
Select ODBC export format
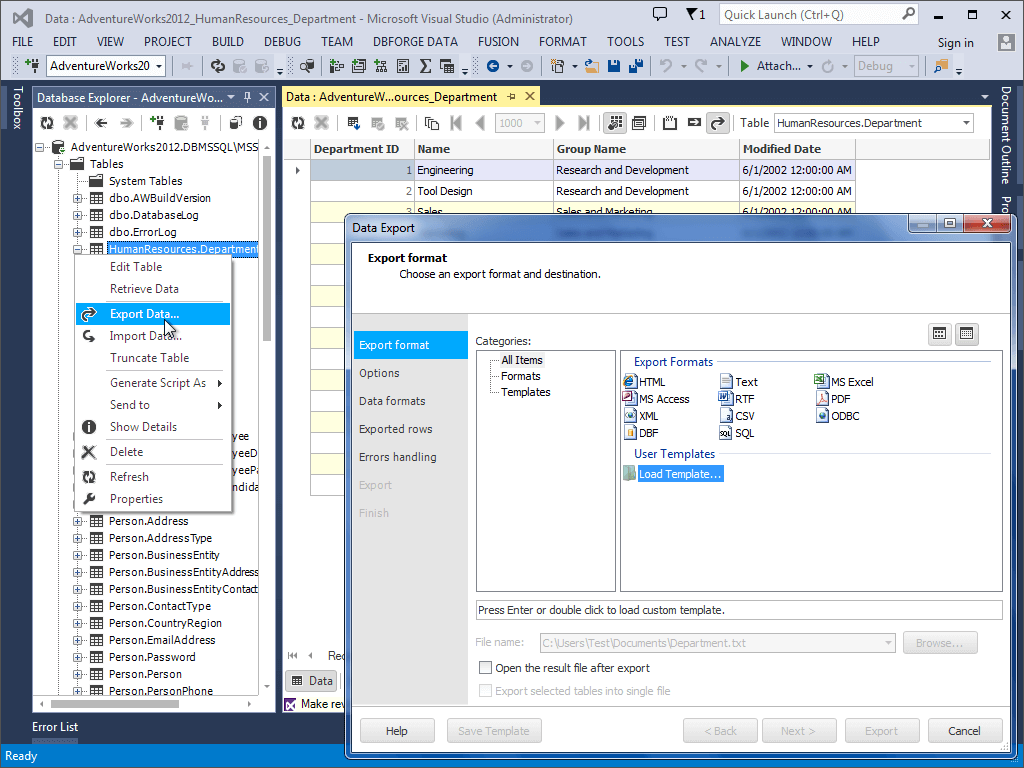pyautogui.click(x=837, y=415)
